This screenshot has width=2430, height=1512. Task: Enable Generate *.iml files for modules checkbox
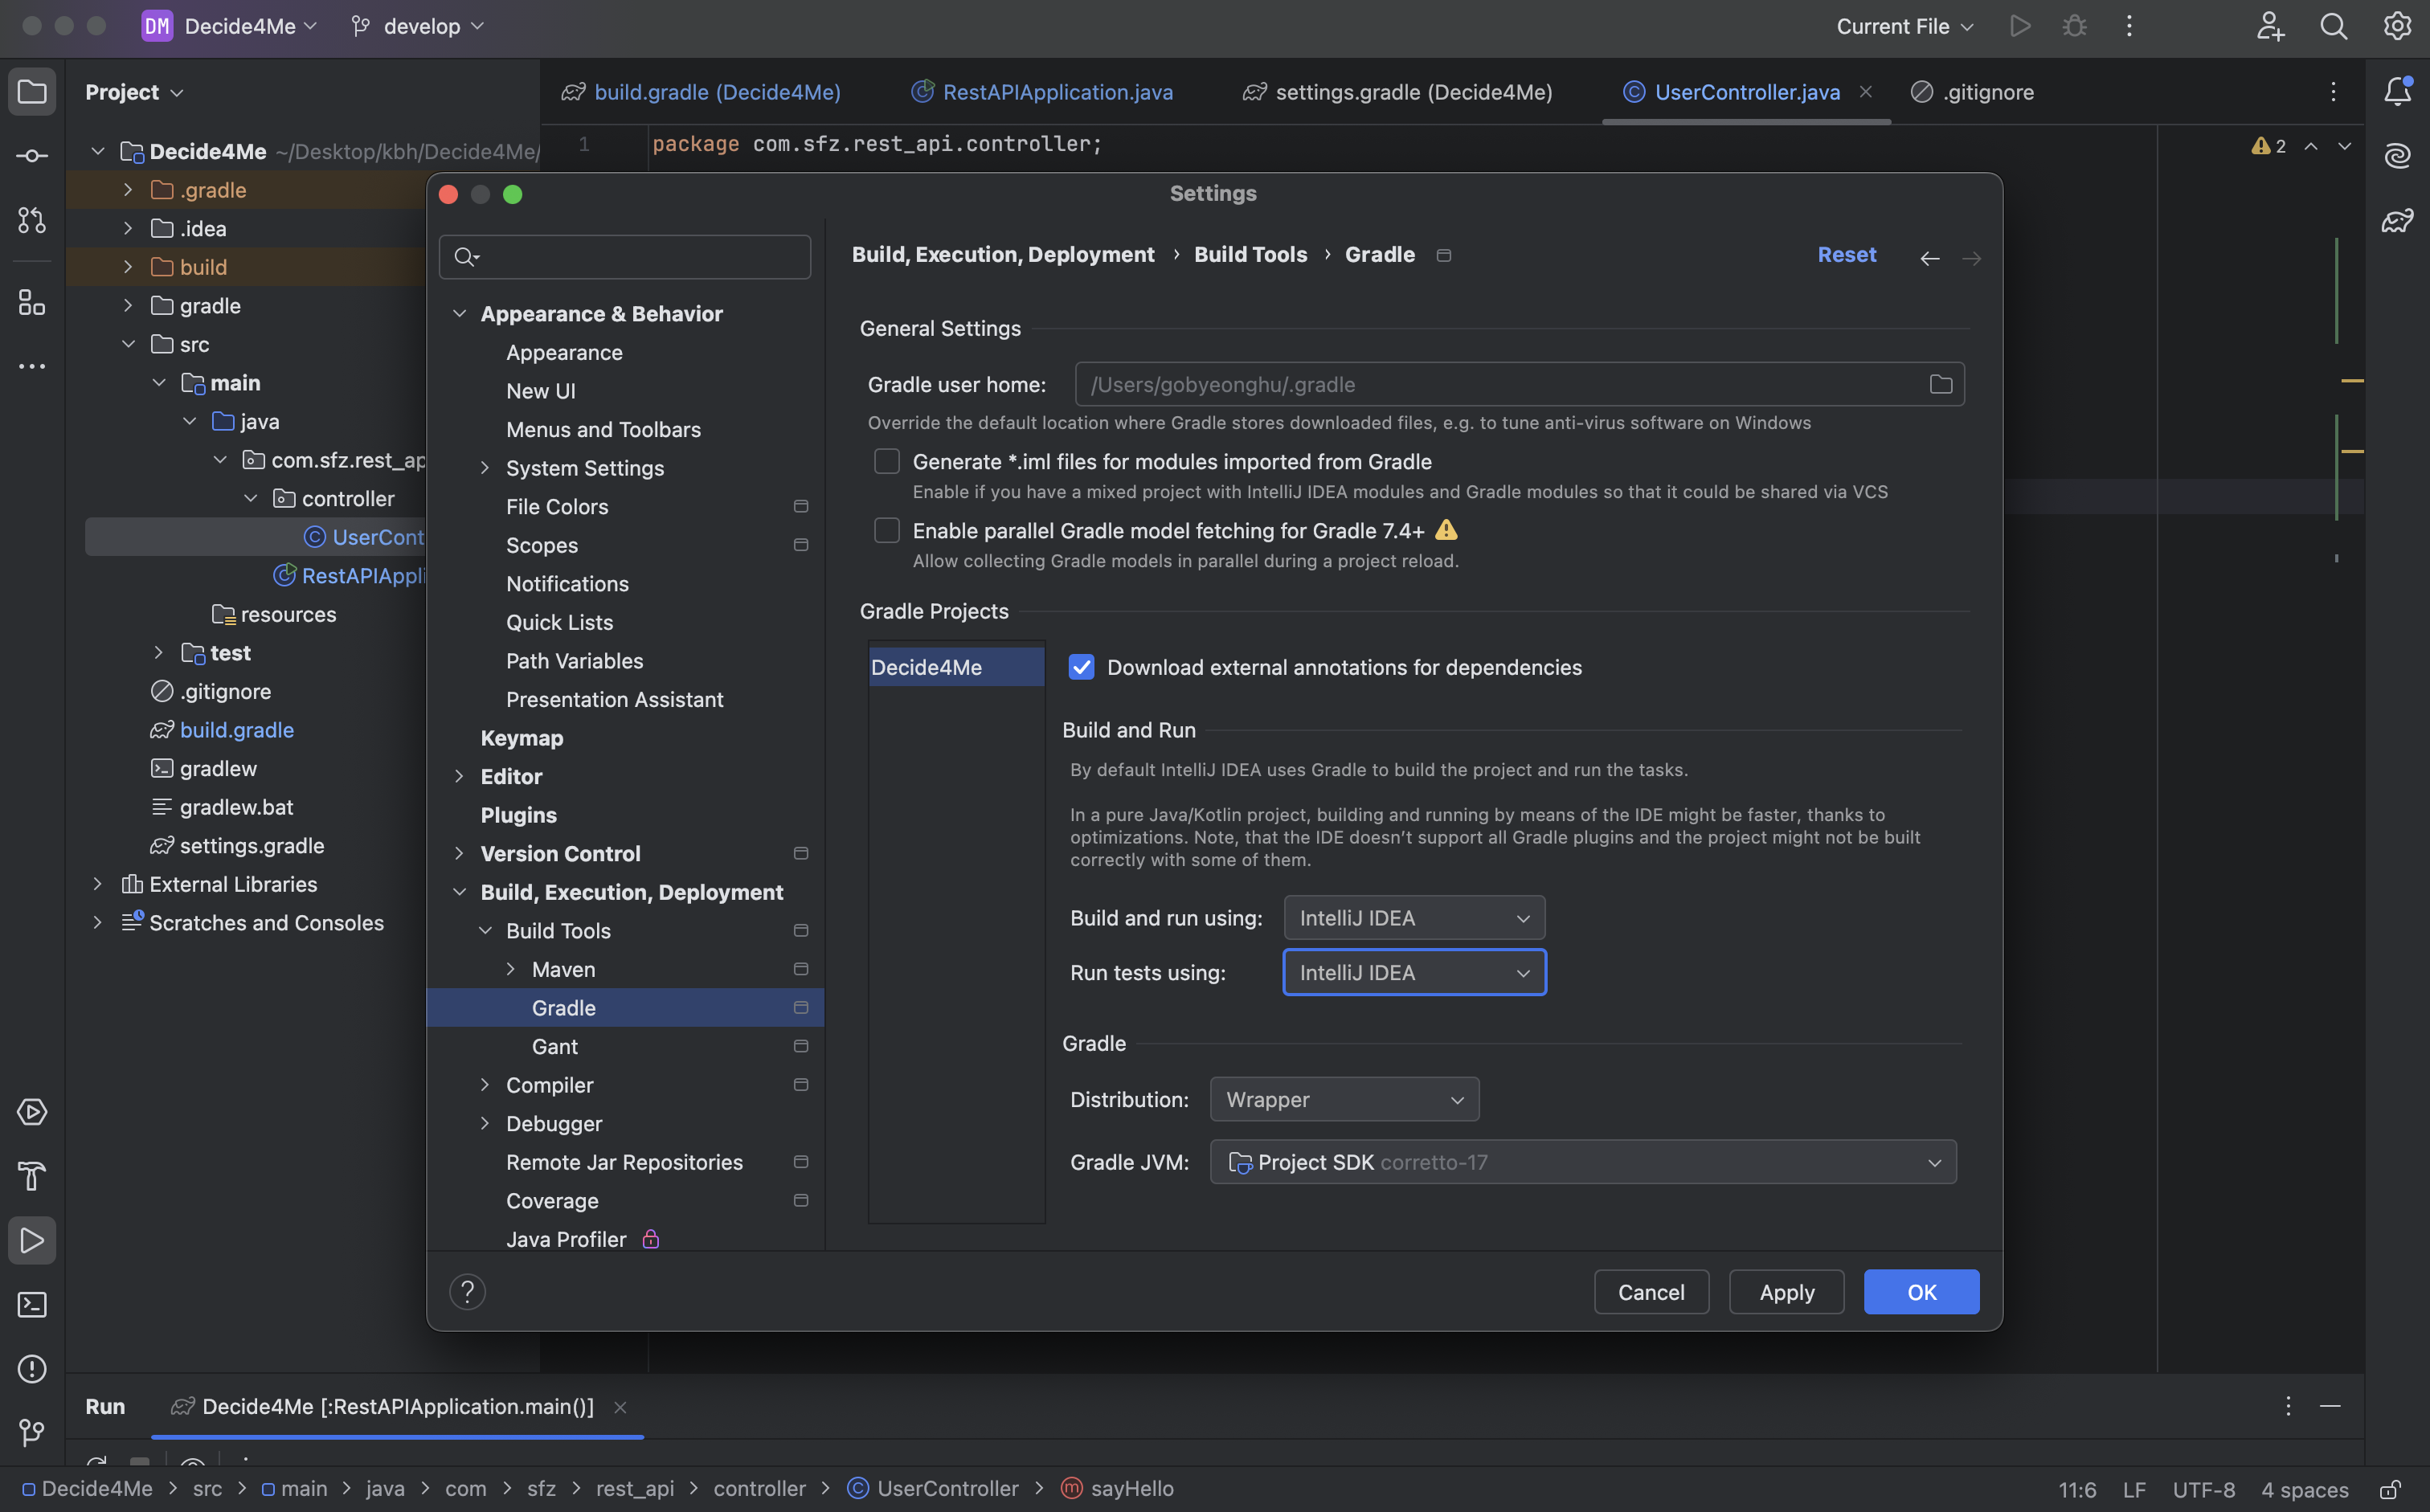click(x=887, y=461)
